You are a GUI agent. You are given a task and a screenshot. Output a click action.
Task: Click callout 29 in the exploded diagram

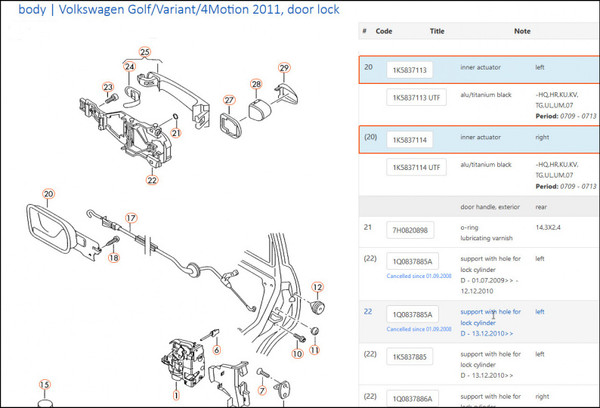tap(283, 68)
